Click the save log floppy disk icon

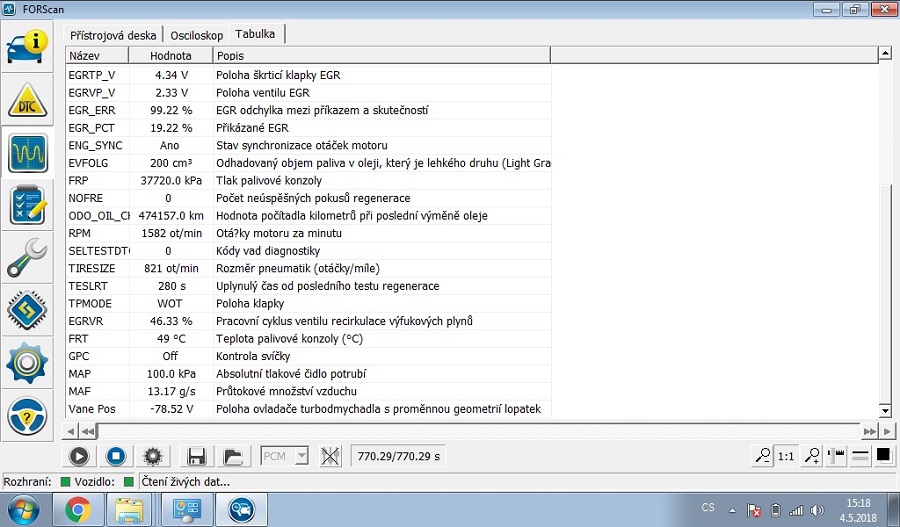(197, 456)
